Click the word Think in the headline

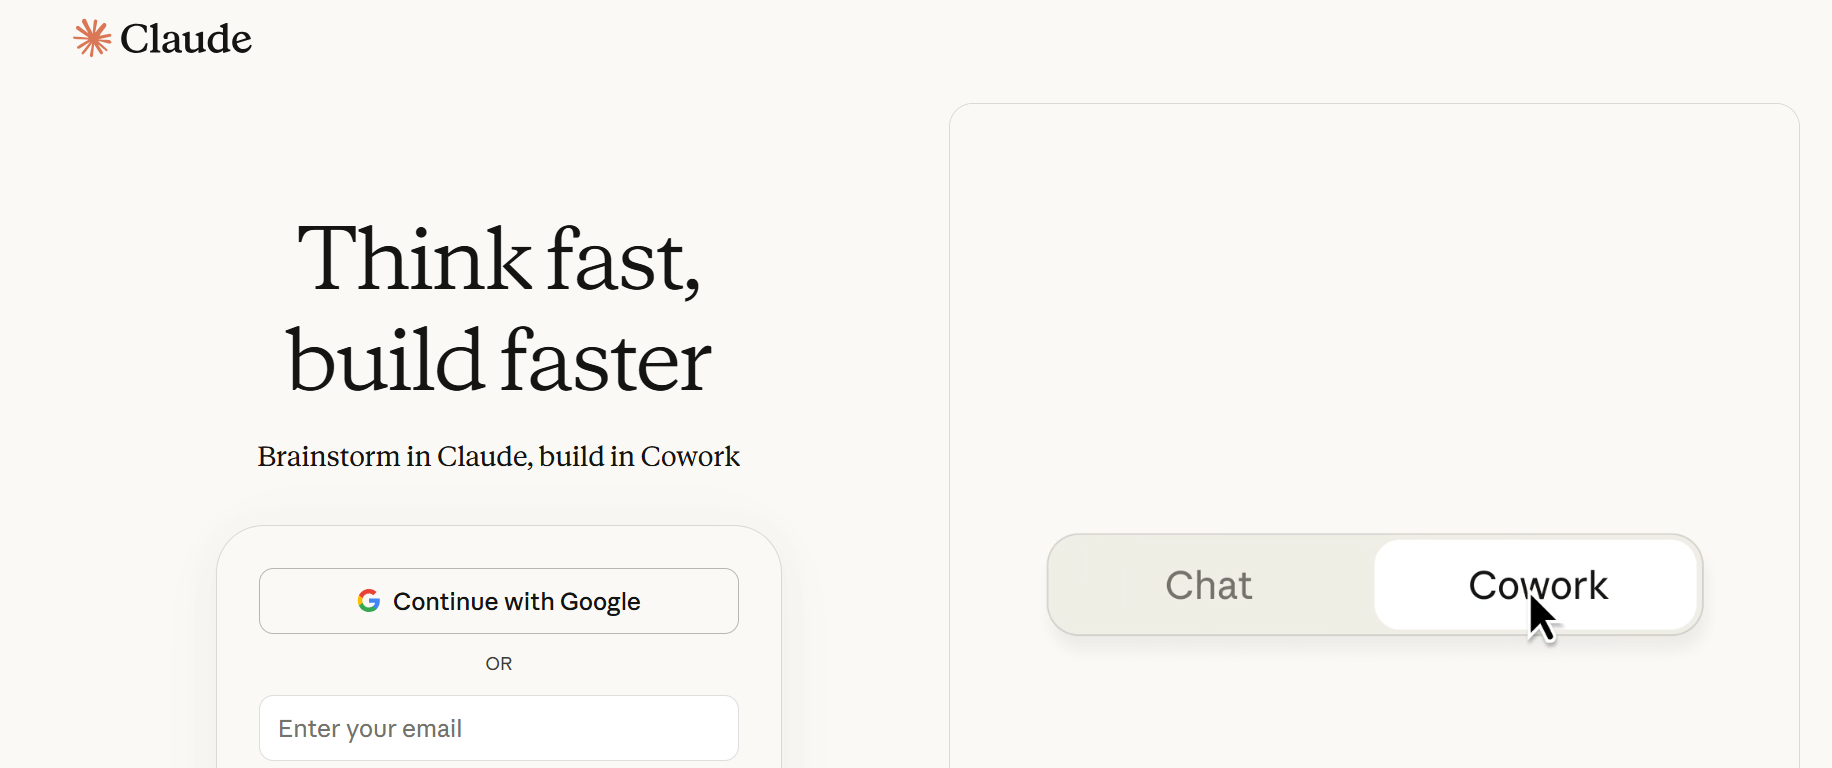[x=414, y=259]
